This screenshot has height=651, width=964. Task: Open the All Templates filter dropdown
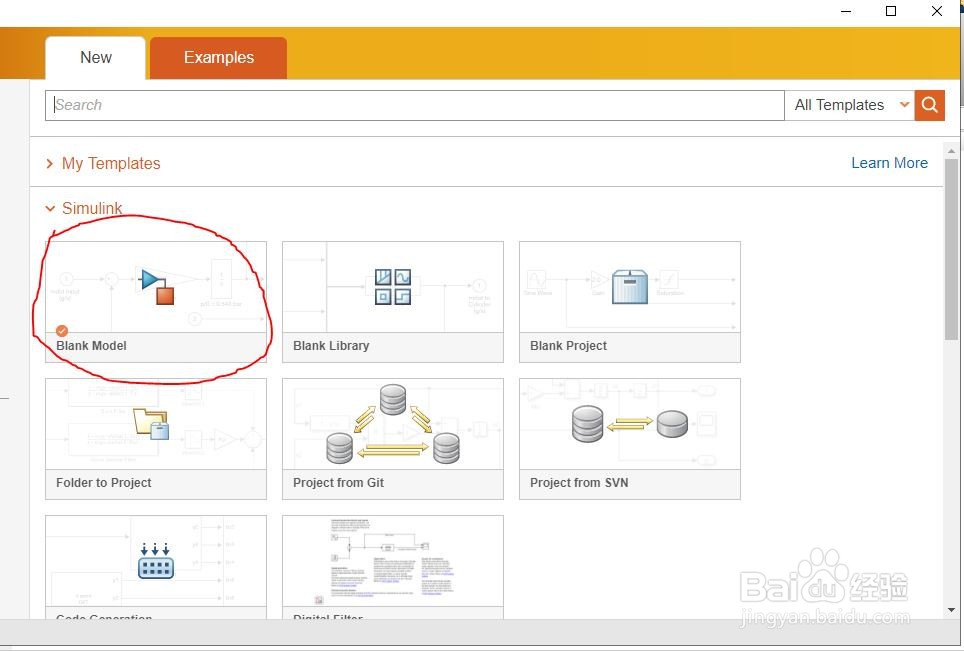pos(849,105)
